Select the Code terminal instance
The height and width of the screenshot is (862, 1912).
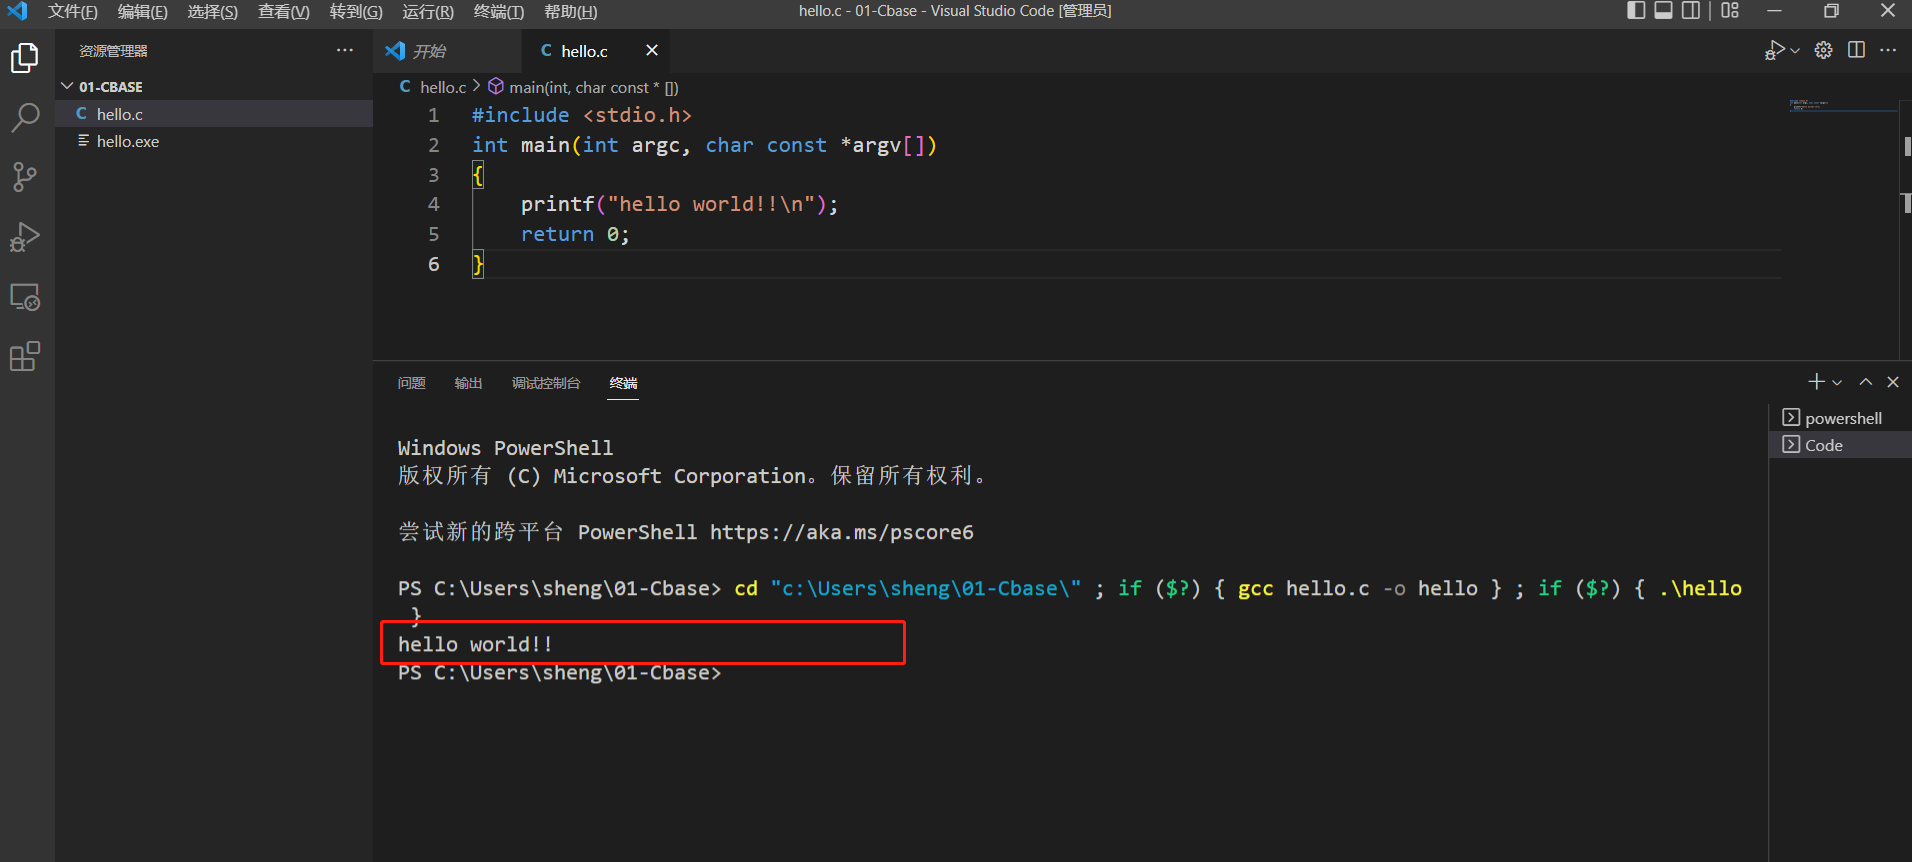point(1840,445)
